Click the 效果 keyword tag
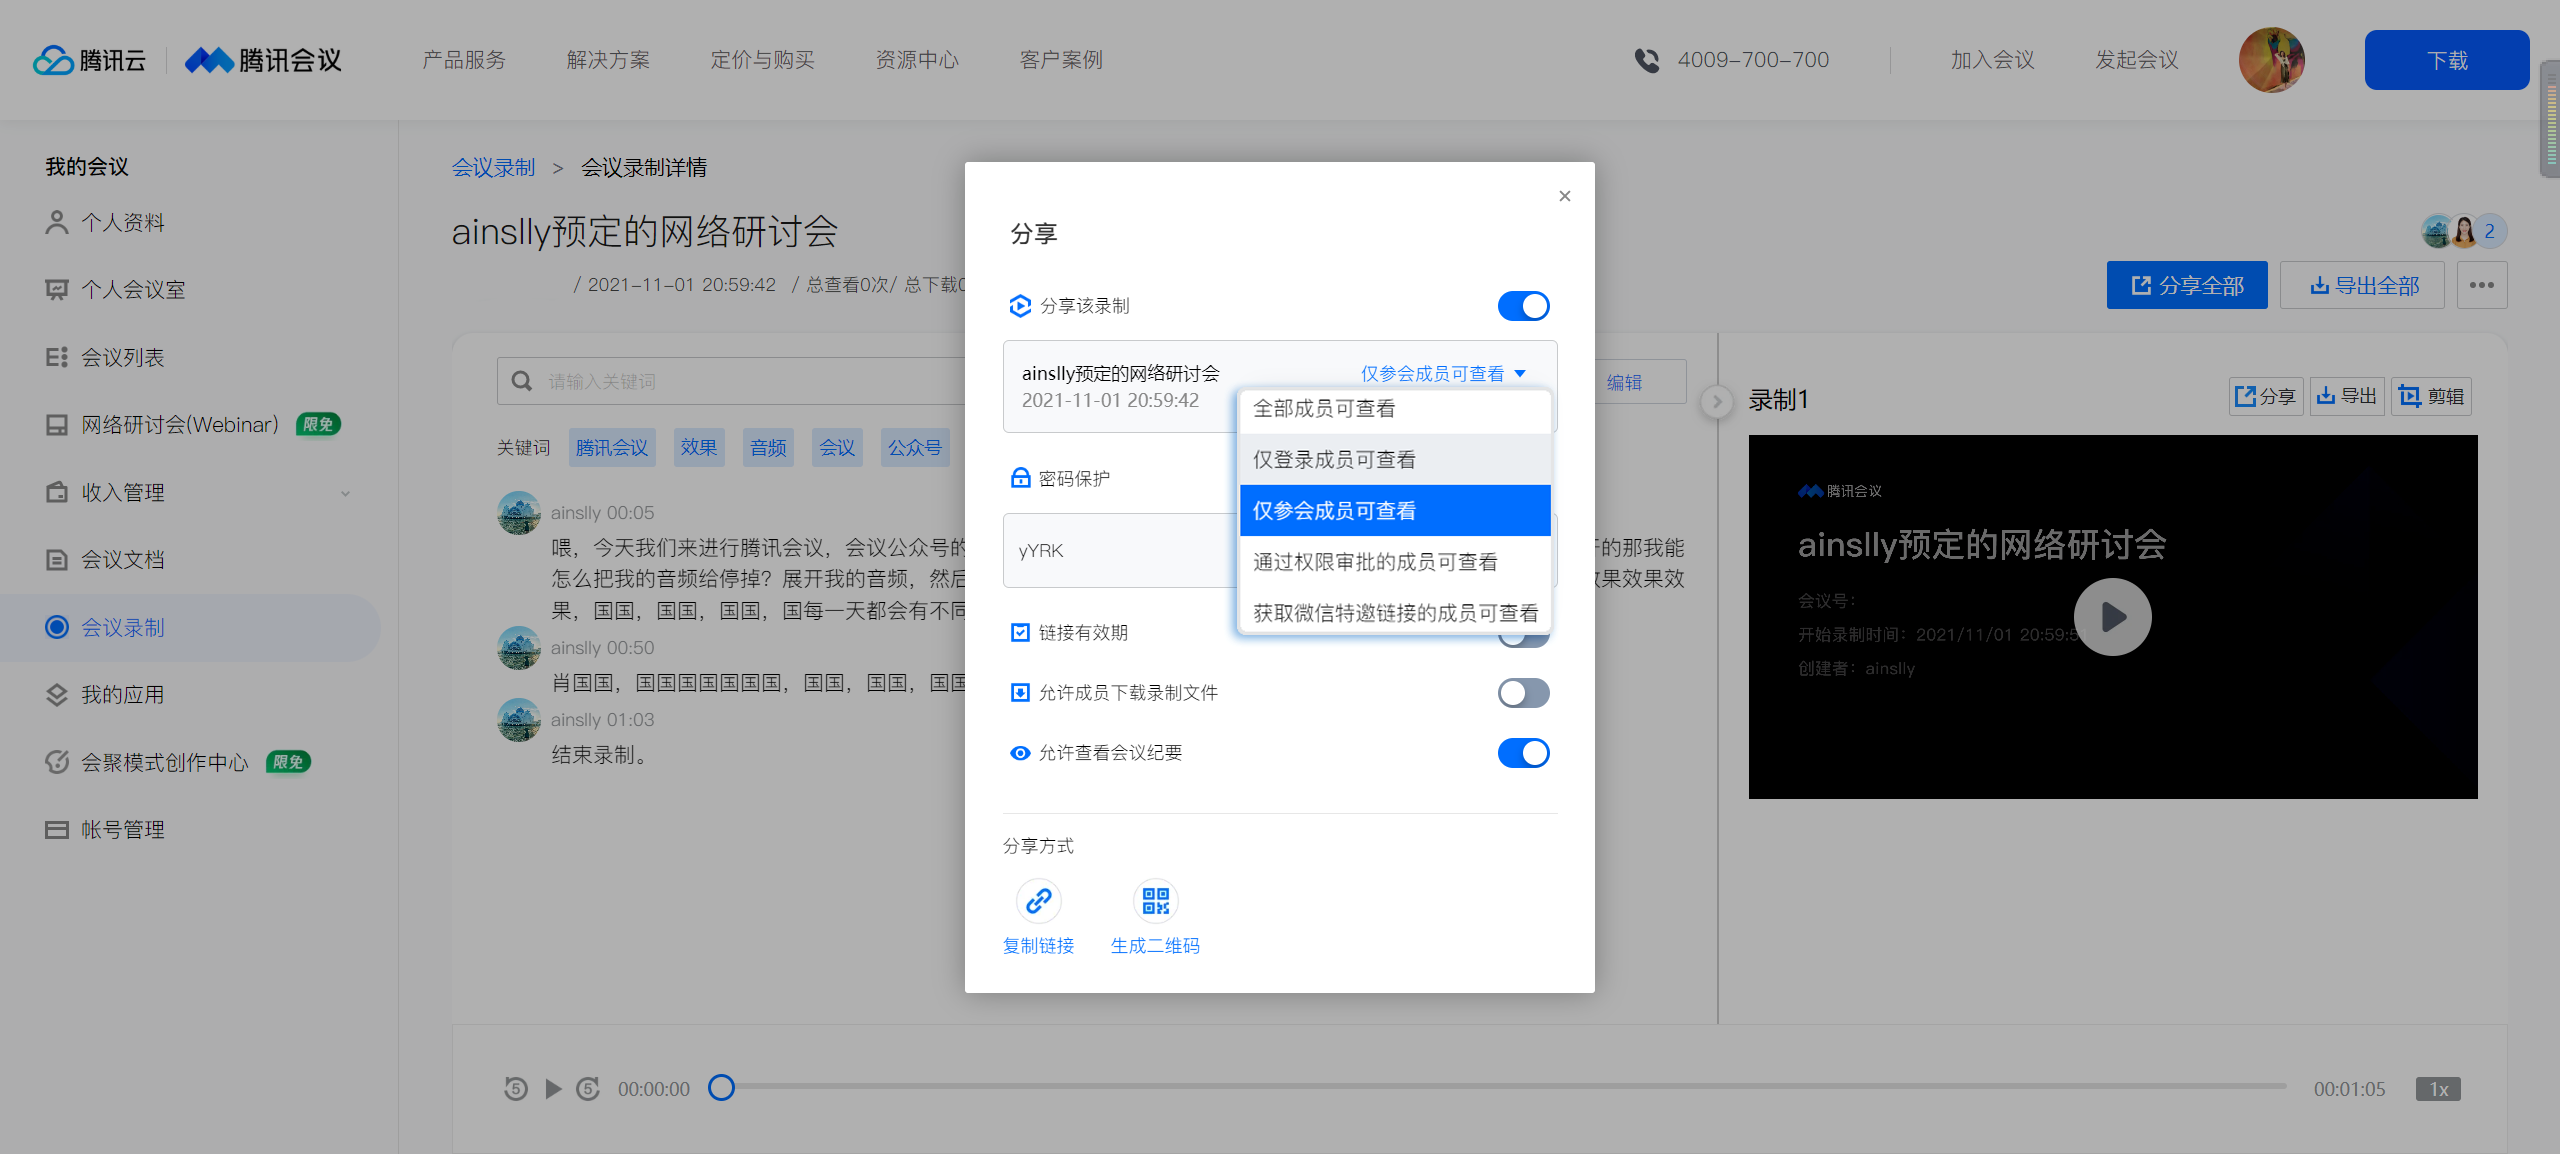The width and height of the screenshot is (2560, 1154). pos(699,447)
